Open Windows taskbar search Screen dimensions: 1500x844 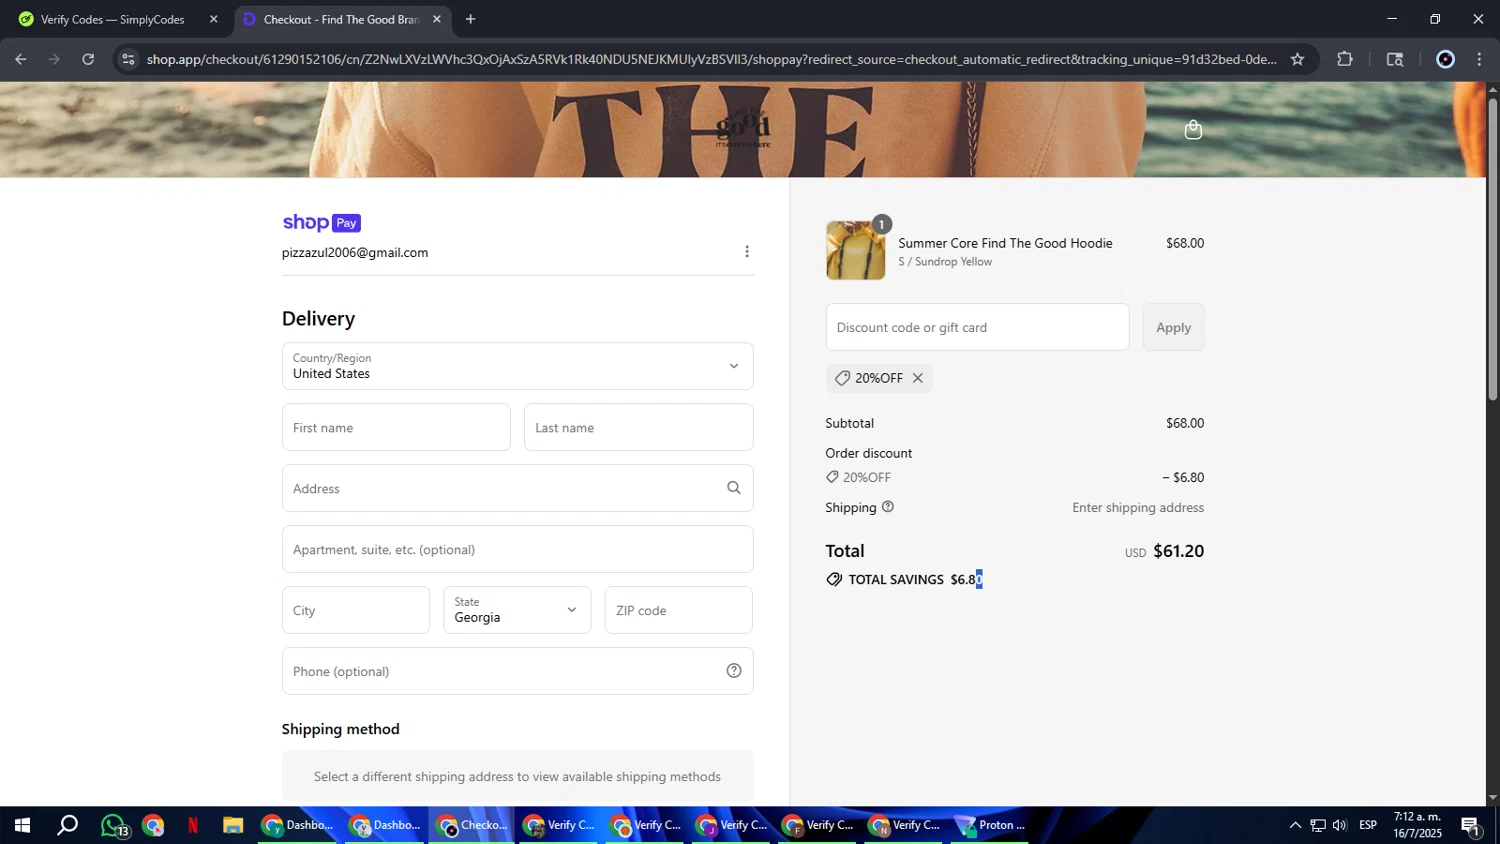pyautogui.click(x=67, y=825)
